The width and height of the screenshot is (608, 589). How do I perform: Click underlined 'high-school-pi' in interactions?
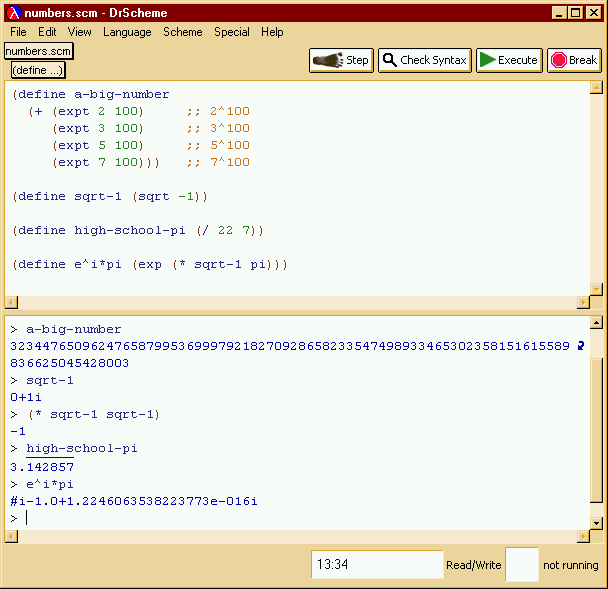coord(82,449)
